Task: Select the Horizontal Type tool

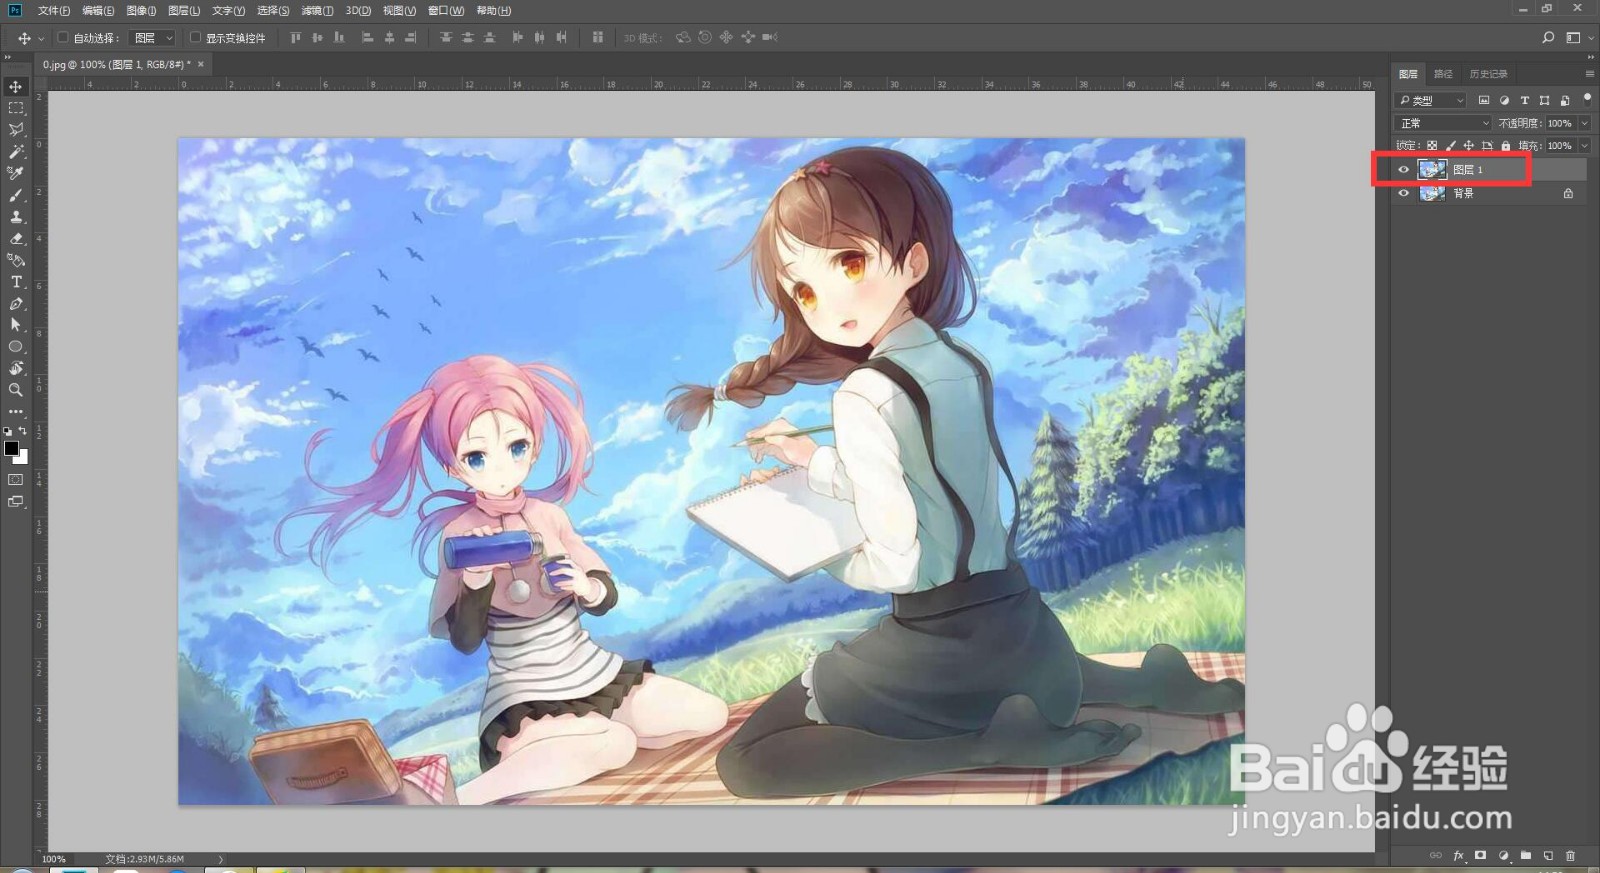Action: pos(16,282)
